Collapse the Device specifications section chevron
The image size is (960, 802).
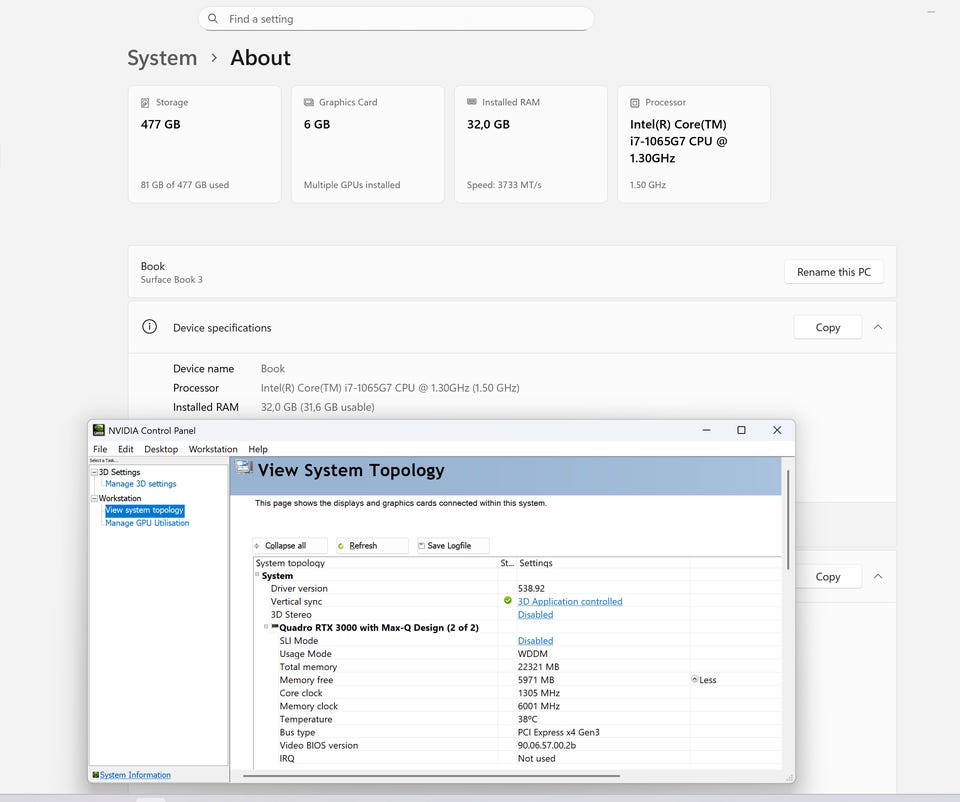coord(878,327)
